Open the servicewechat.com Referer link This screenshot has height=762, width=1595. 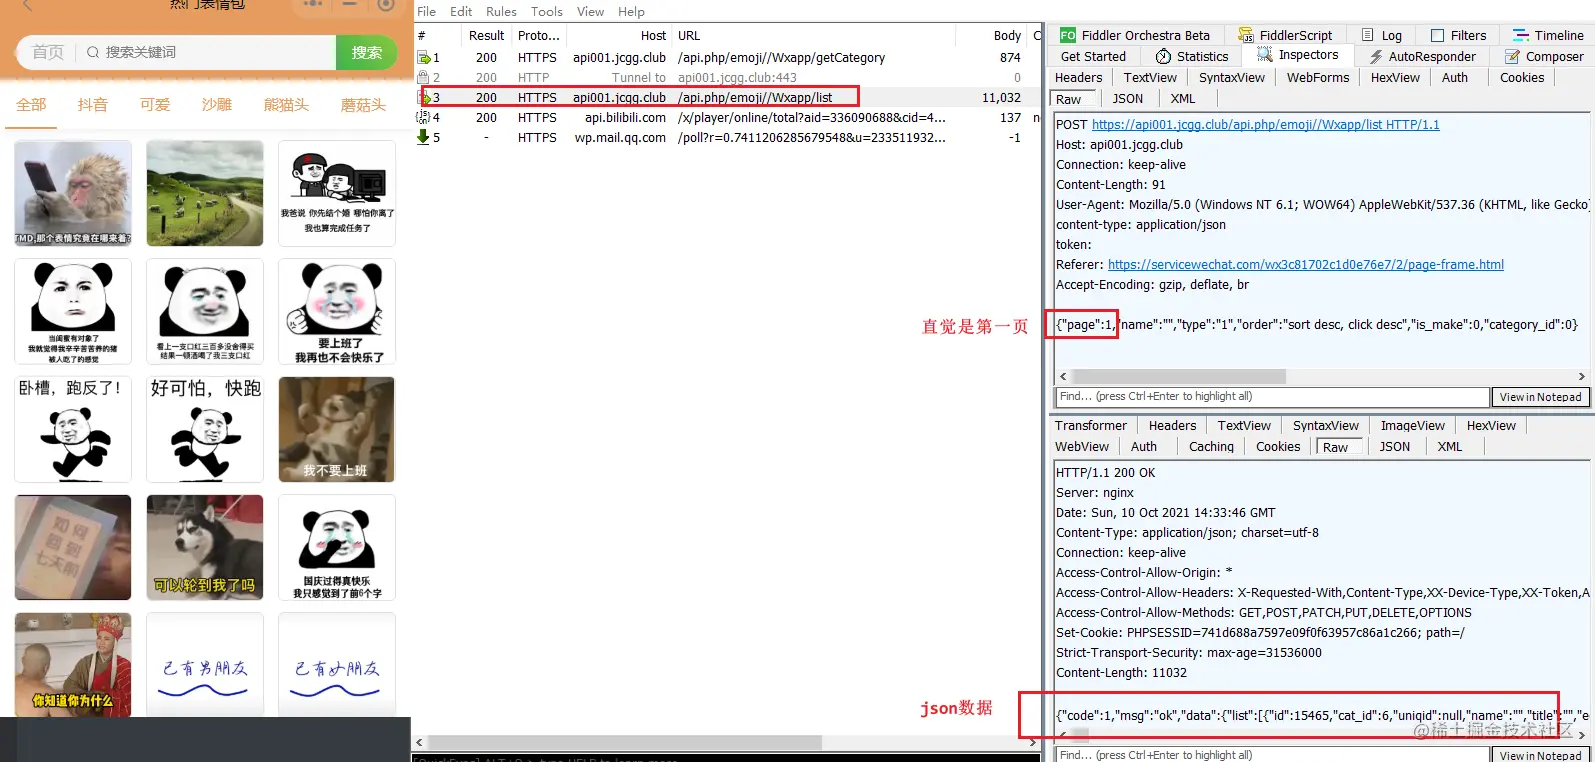1306,265
